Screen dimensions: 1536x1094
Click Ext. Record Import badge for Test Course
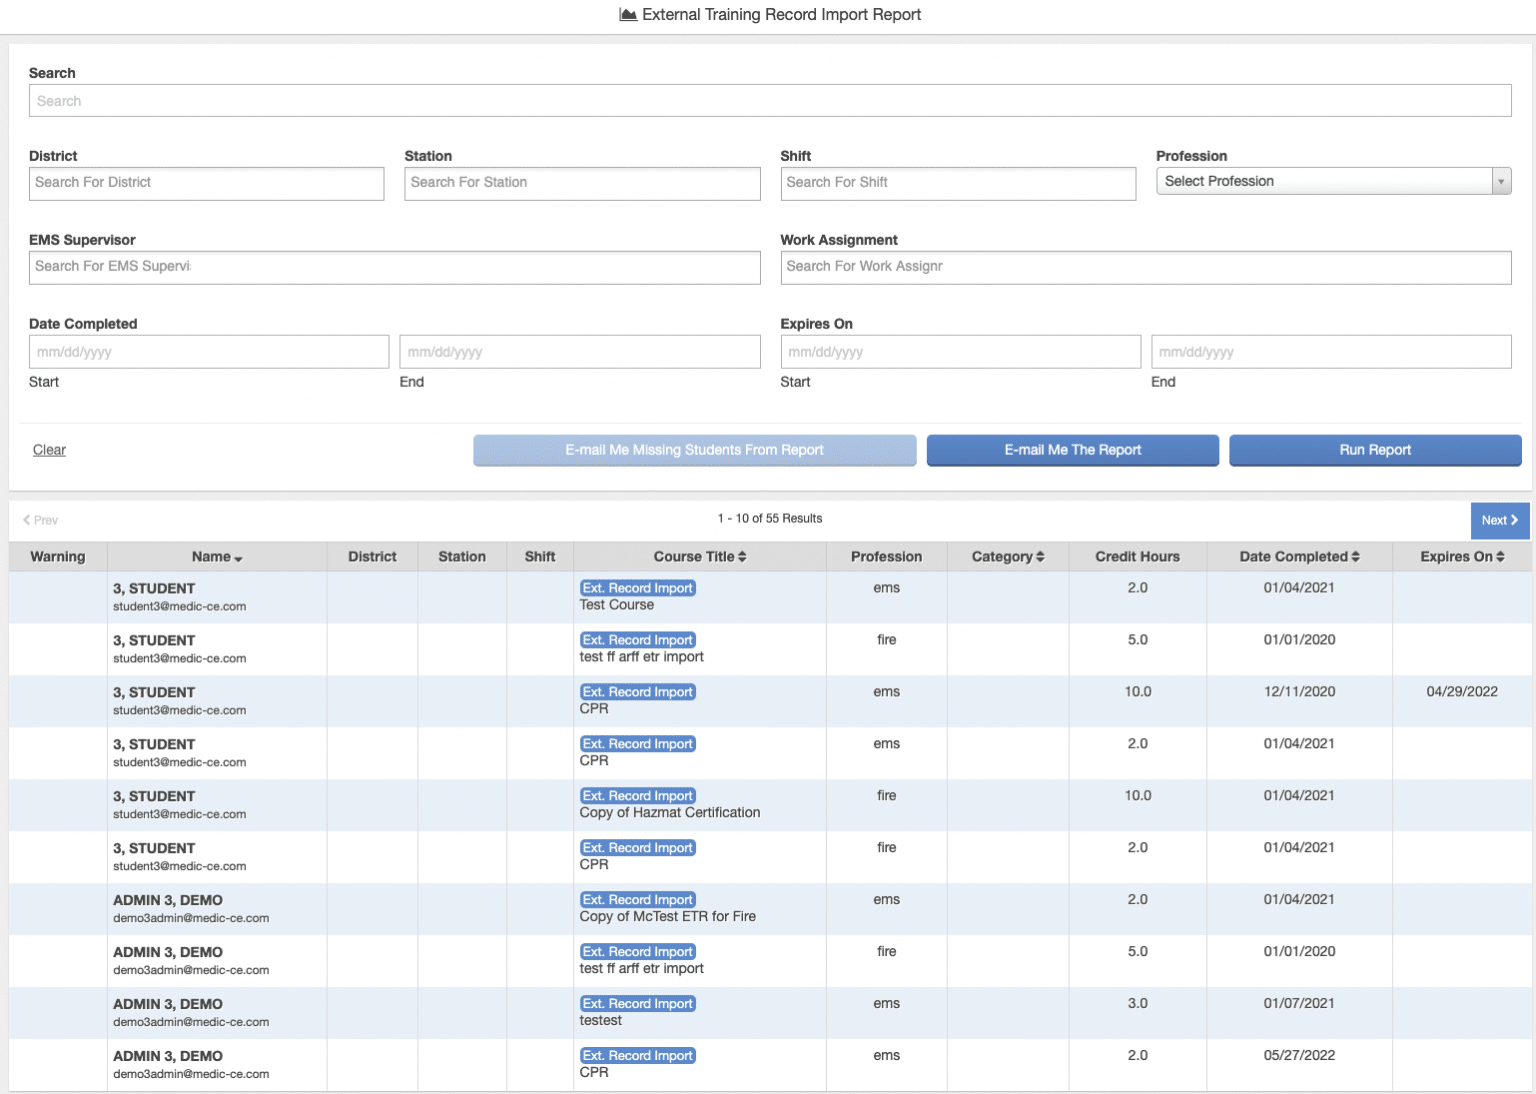[638, 588]
